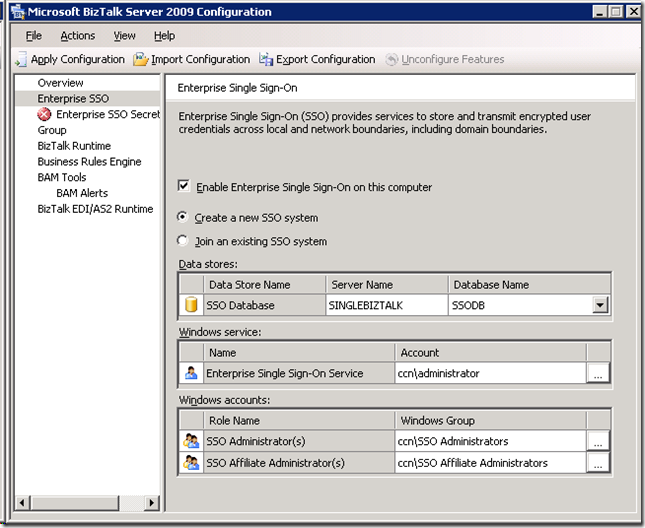The image size is (645, 528).
Task: Click the red error icon beside Enterprise SSO Secret
Action: pyautogui.click(x=44, y=114)
